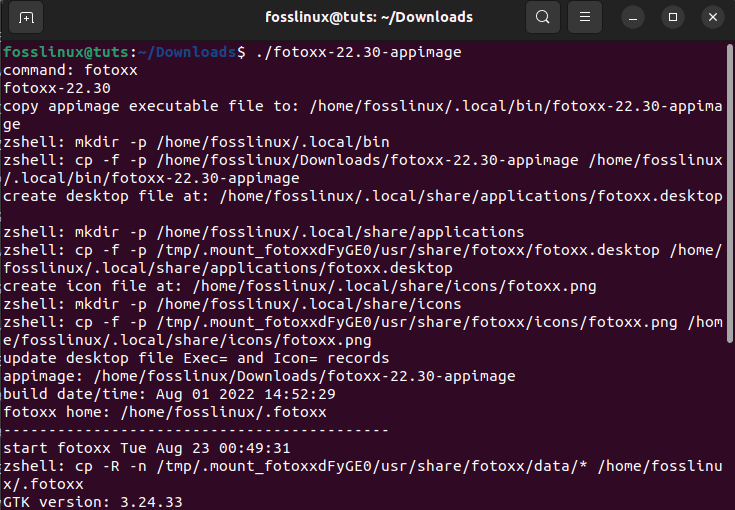The width and height of the screenshot is (735, 510).
Task: Close the terminal window
Action: (710, 17)
